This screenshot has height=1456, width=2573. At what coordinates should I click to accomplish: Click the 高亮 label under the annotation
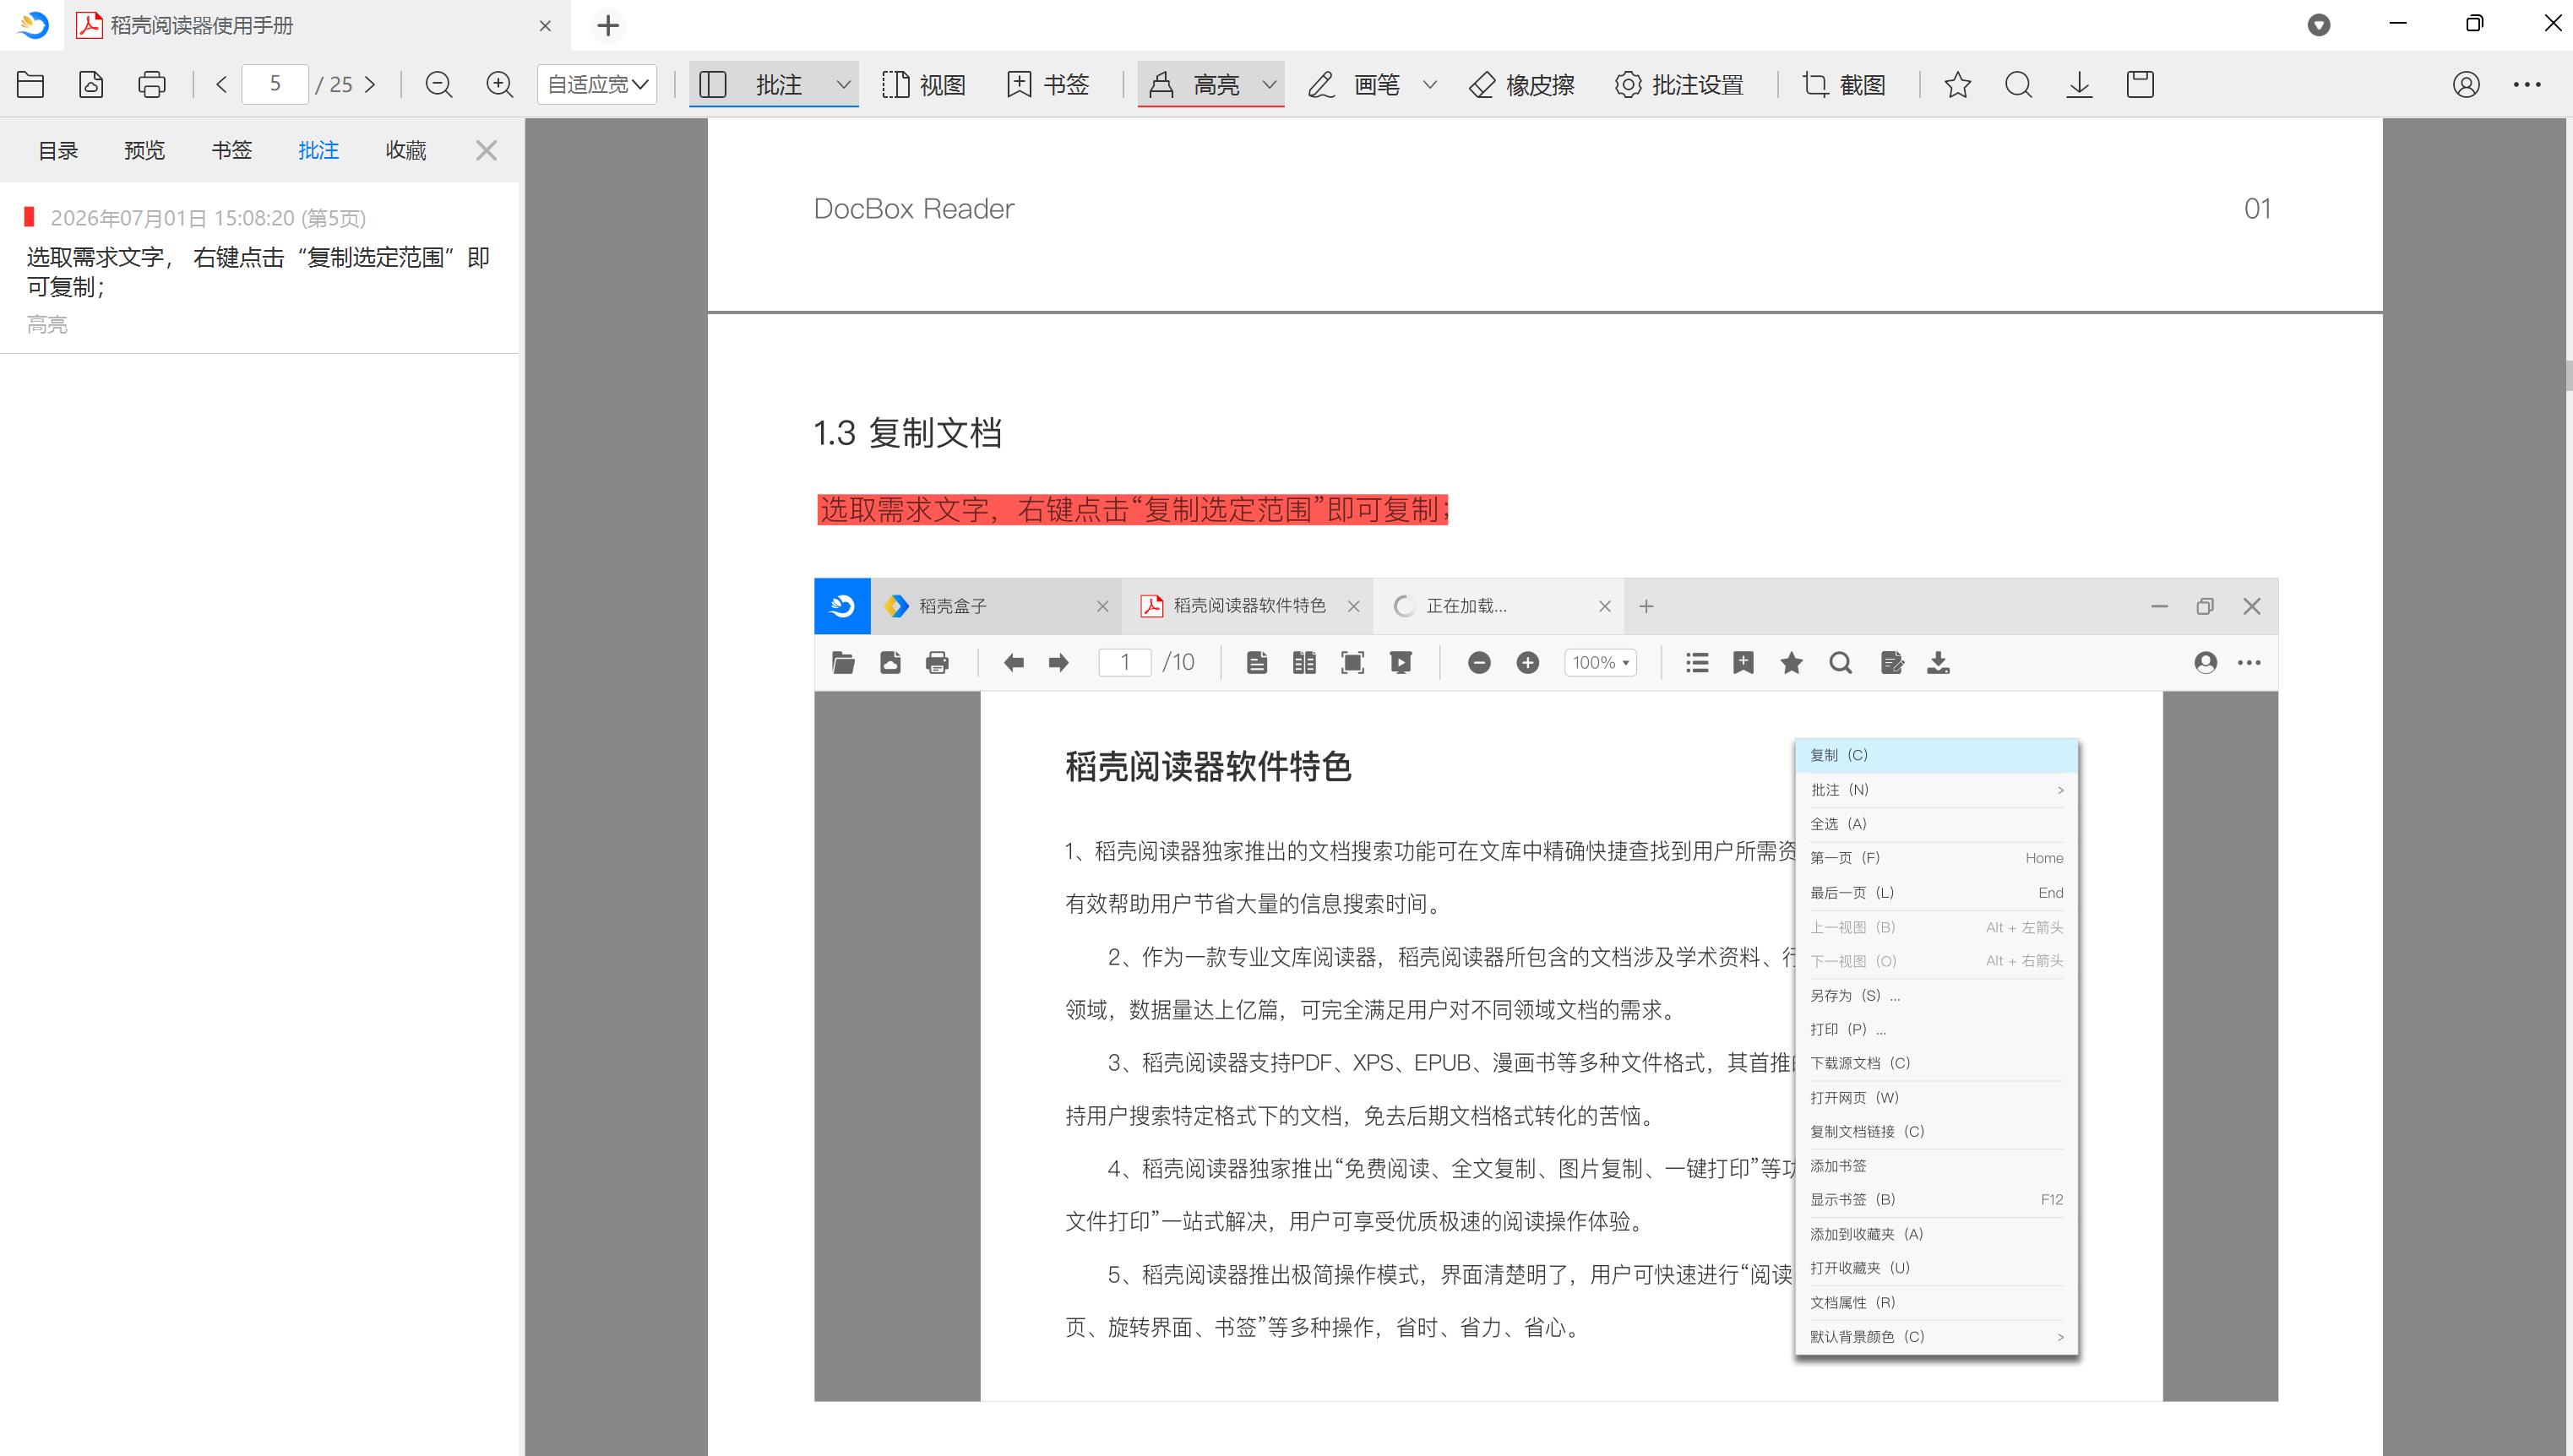tap(47, 325)
